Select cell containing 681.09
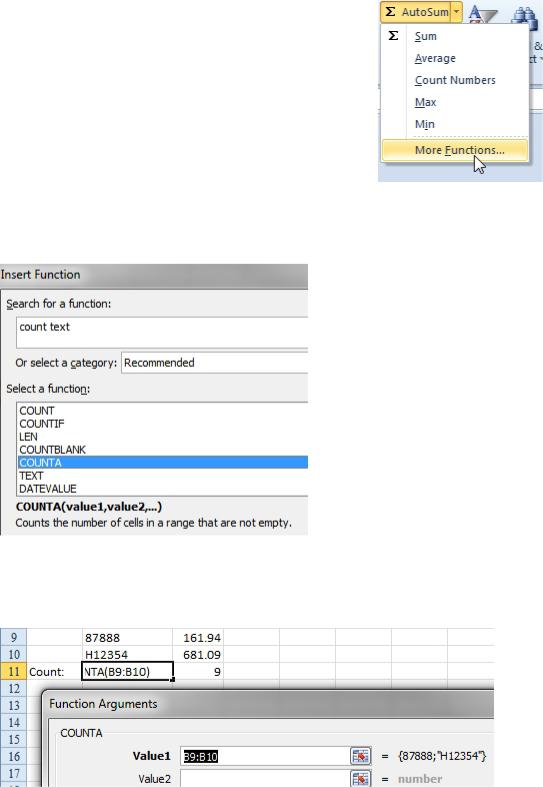Viewport: 543px width, 787px height. 198,654
